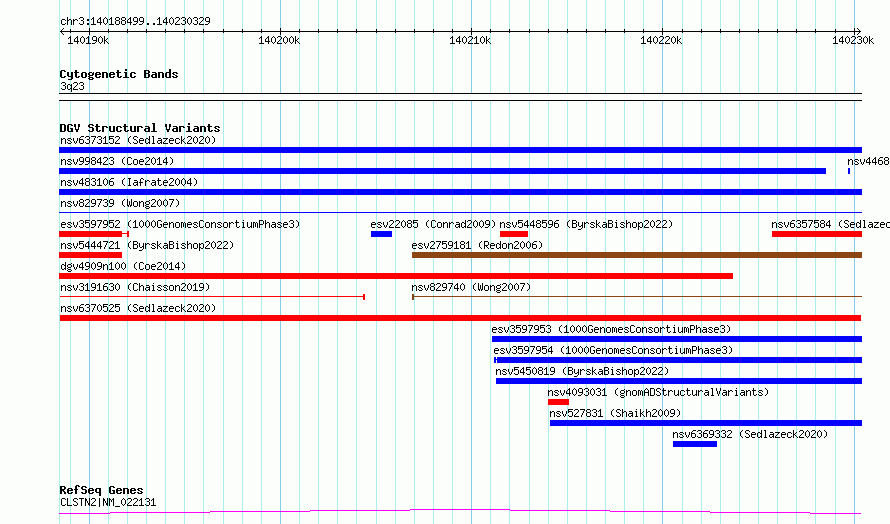Select the blue esv22085 variant bar
Screen dimensions: 890x524
pos(381,234)
